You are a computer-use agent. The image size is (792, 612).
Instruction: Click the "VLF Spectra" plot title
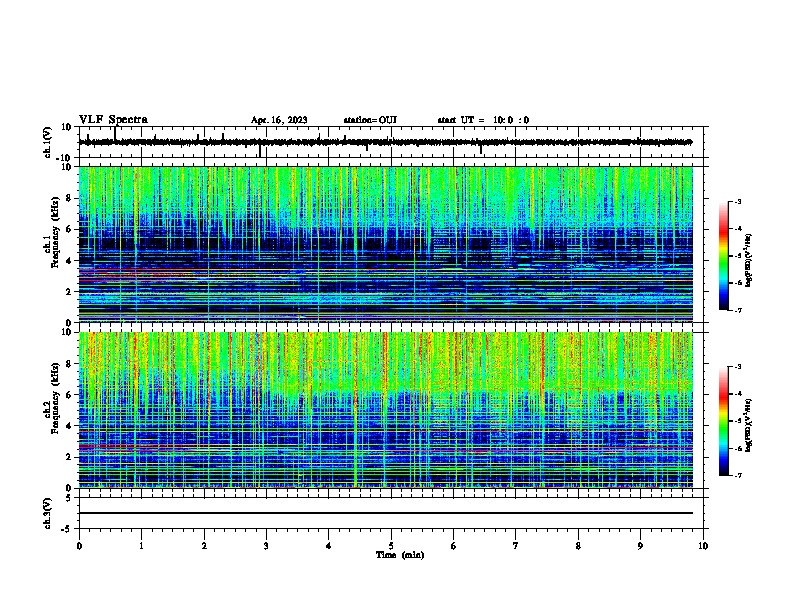(113, 120)
